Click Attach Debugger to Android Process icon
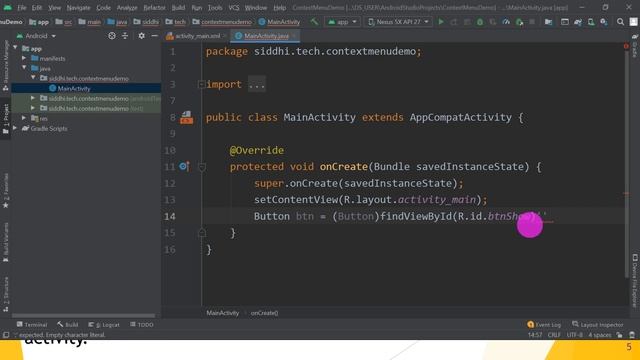The image size is (640, 360). (519, 22)
